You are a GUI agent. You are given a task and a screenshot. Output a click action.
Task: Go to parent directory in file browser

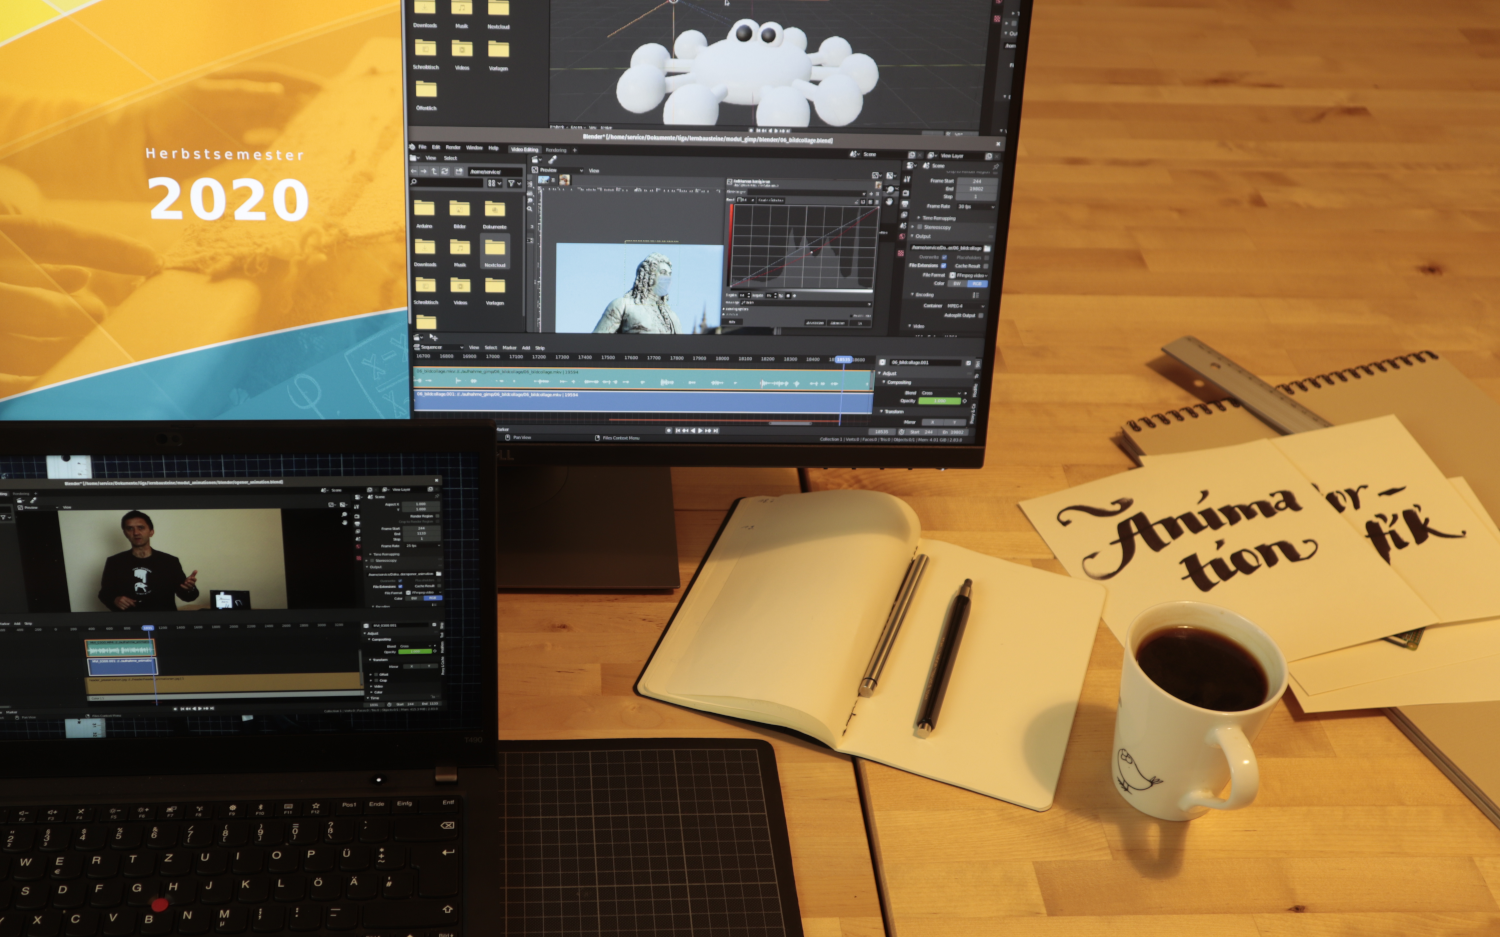(x=434, y=171)
